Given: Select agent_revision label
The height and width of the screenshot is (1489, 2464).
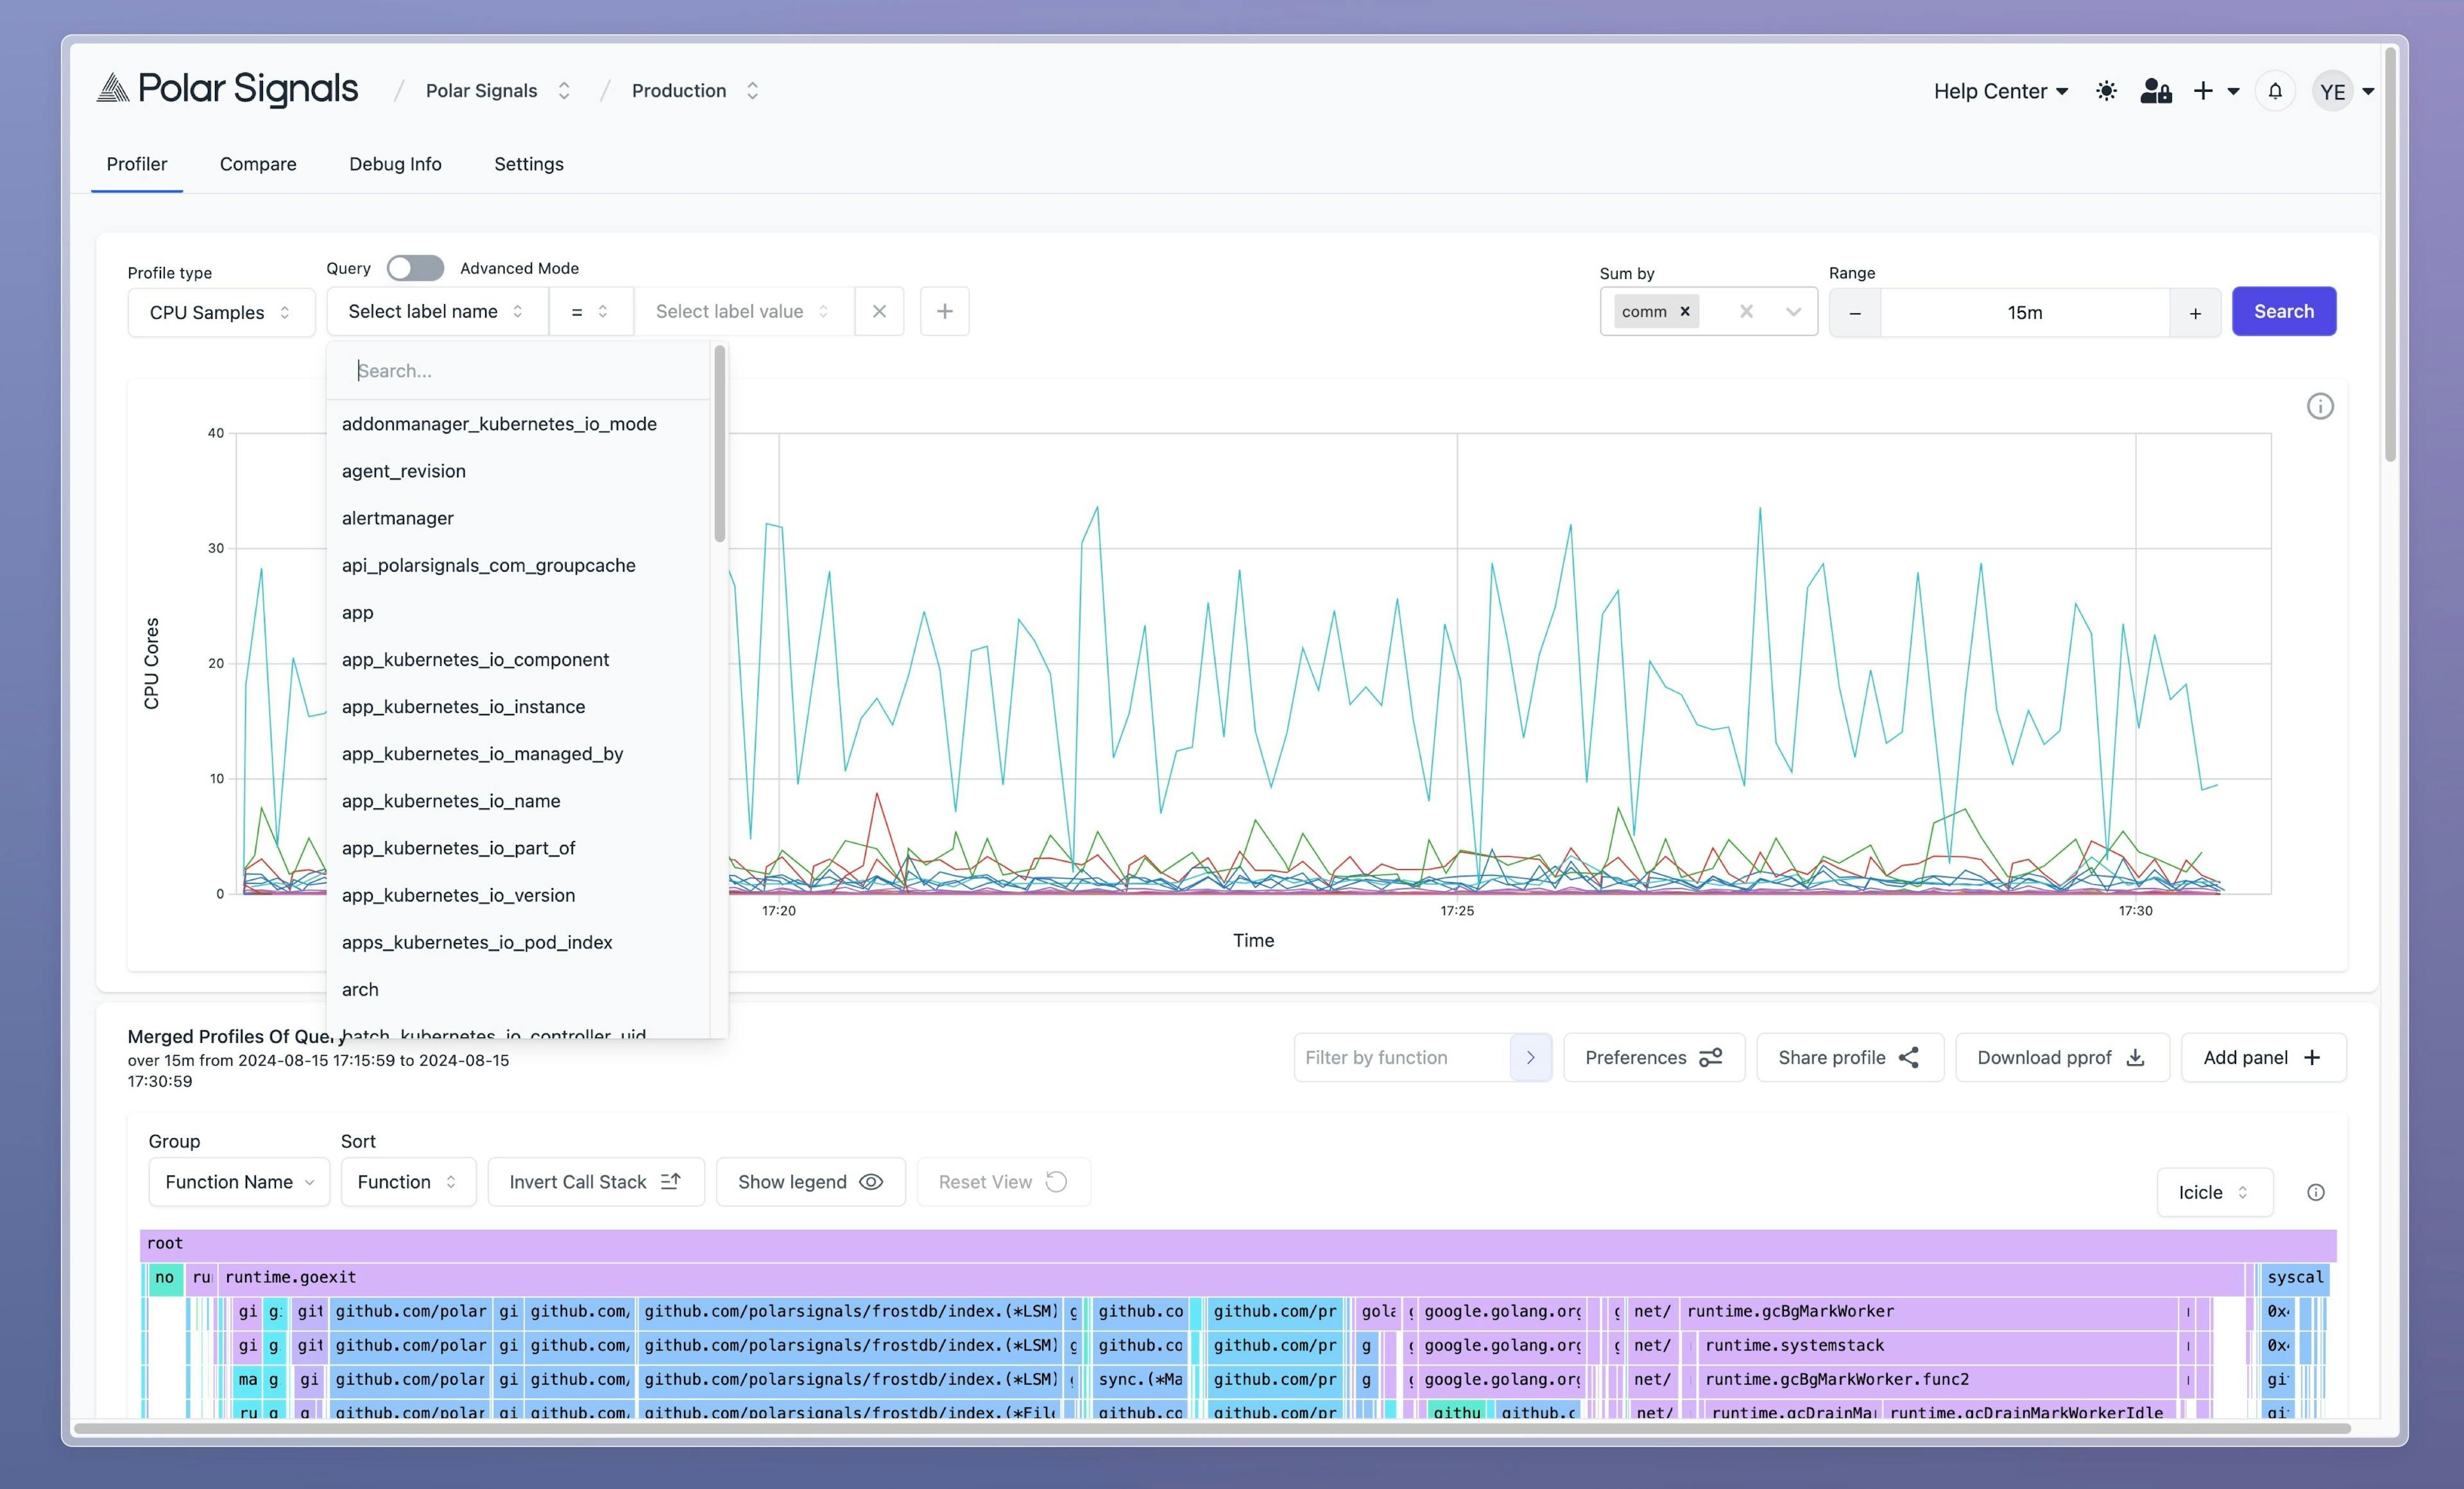Looking at the screenshot, I should tap(519, 471).
